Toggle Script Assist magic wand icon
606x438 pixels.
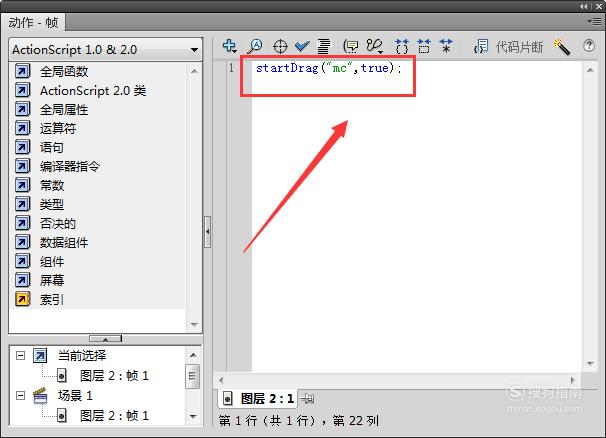coord(562,47)
